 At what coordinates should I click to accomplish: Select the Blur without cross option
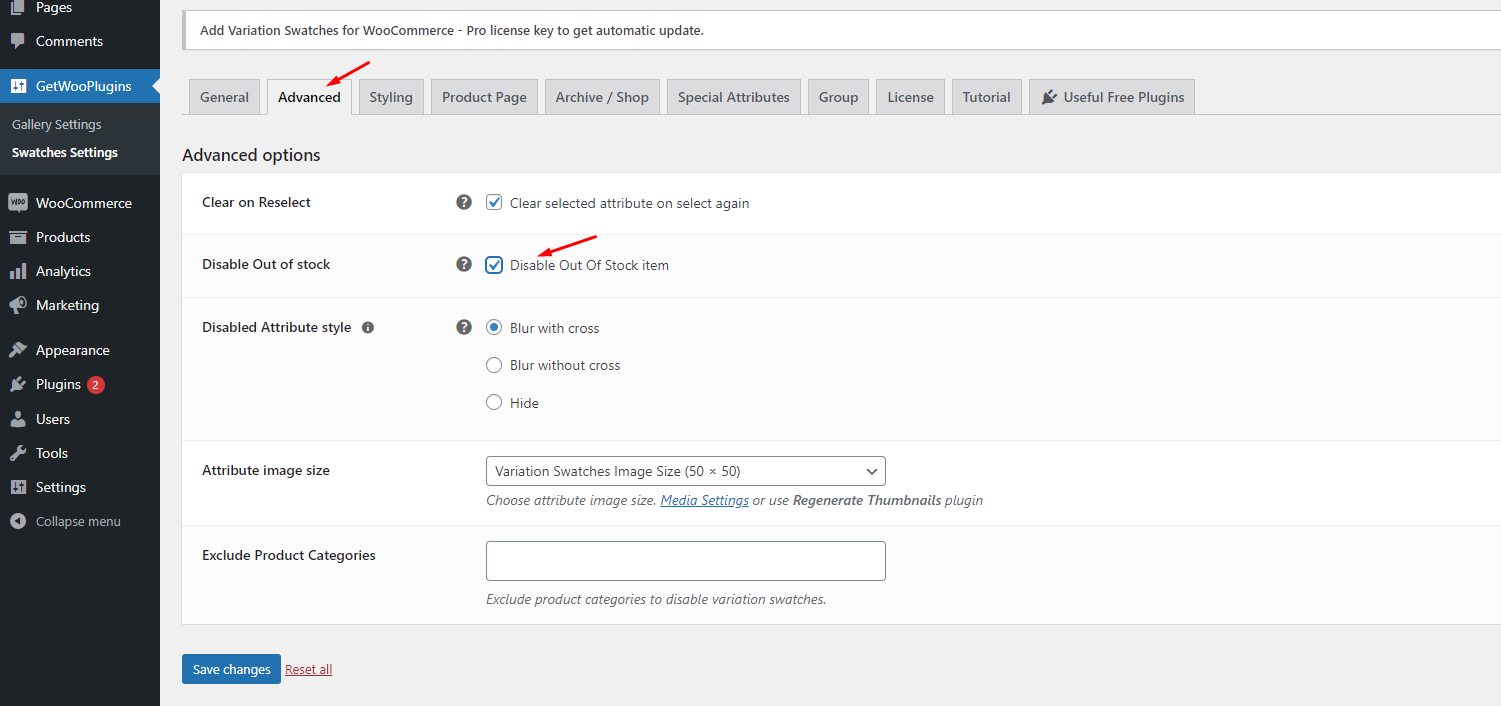pos(494,365)
